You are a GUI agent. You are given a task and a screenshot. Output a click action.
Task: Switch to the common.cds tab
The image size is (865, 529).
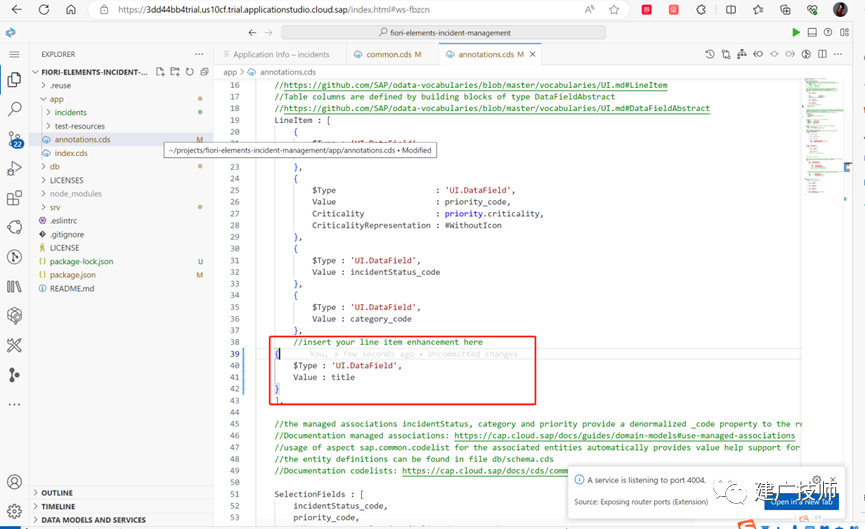pyautogui.click(x=388, y=54)
